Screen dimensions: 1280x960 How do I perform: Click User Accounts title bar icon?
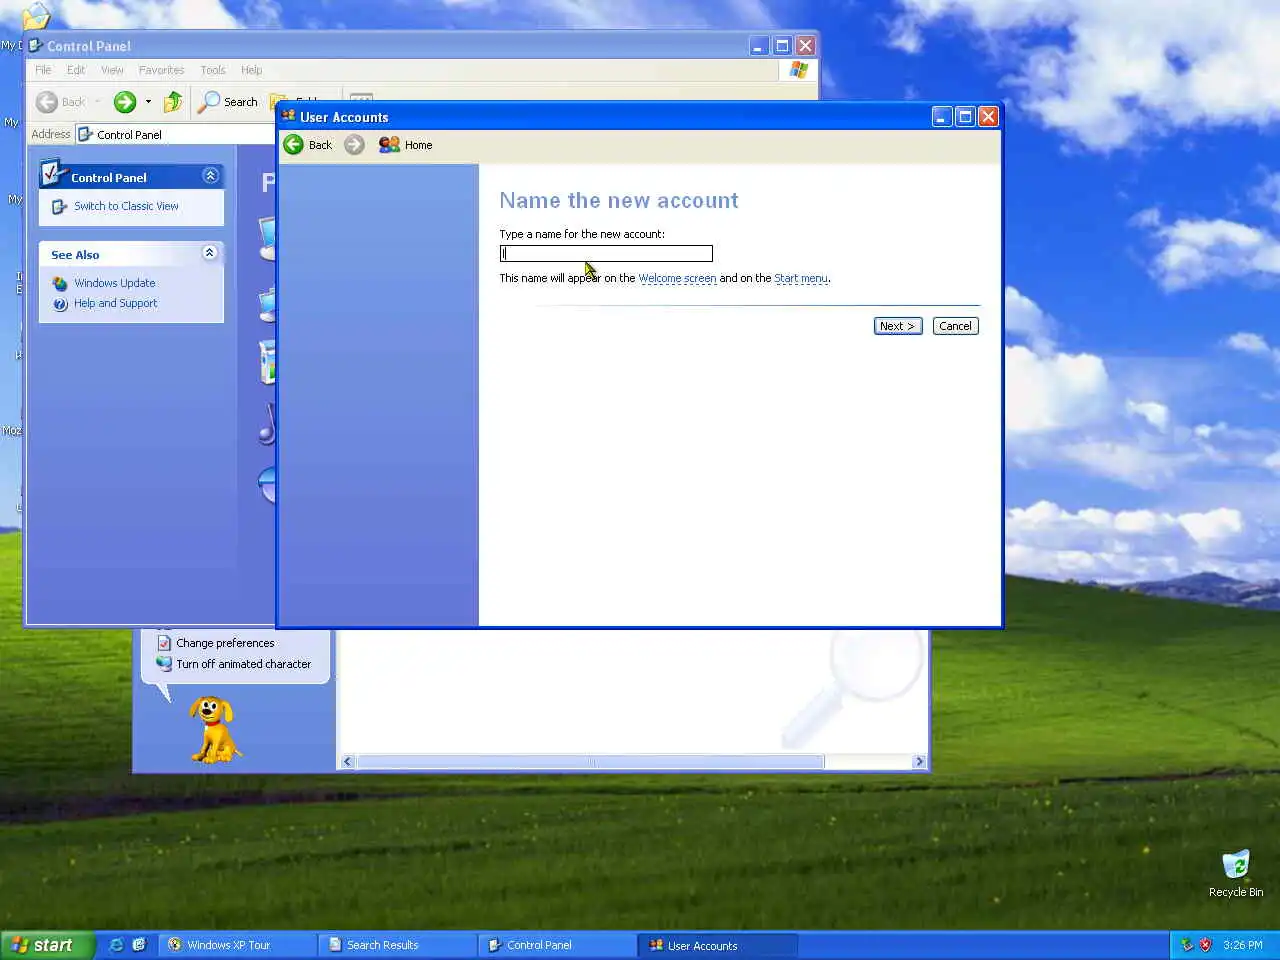click(x=289, y=117)
